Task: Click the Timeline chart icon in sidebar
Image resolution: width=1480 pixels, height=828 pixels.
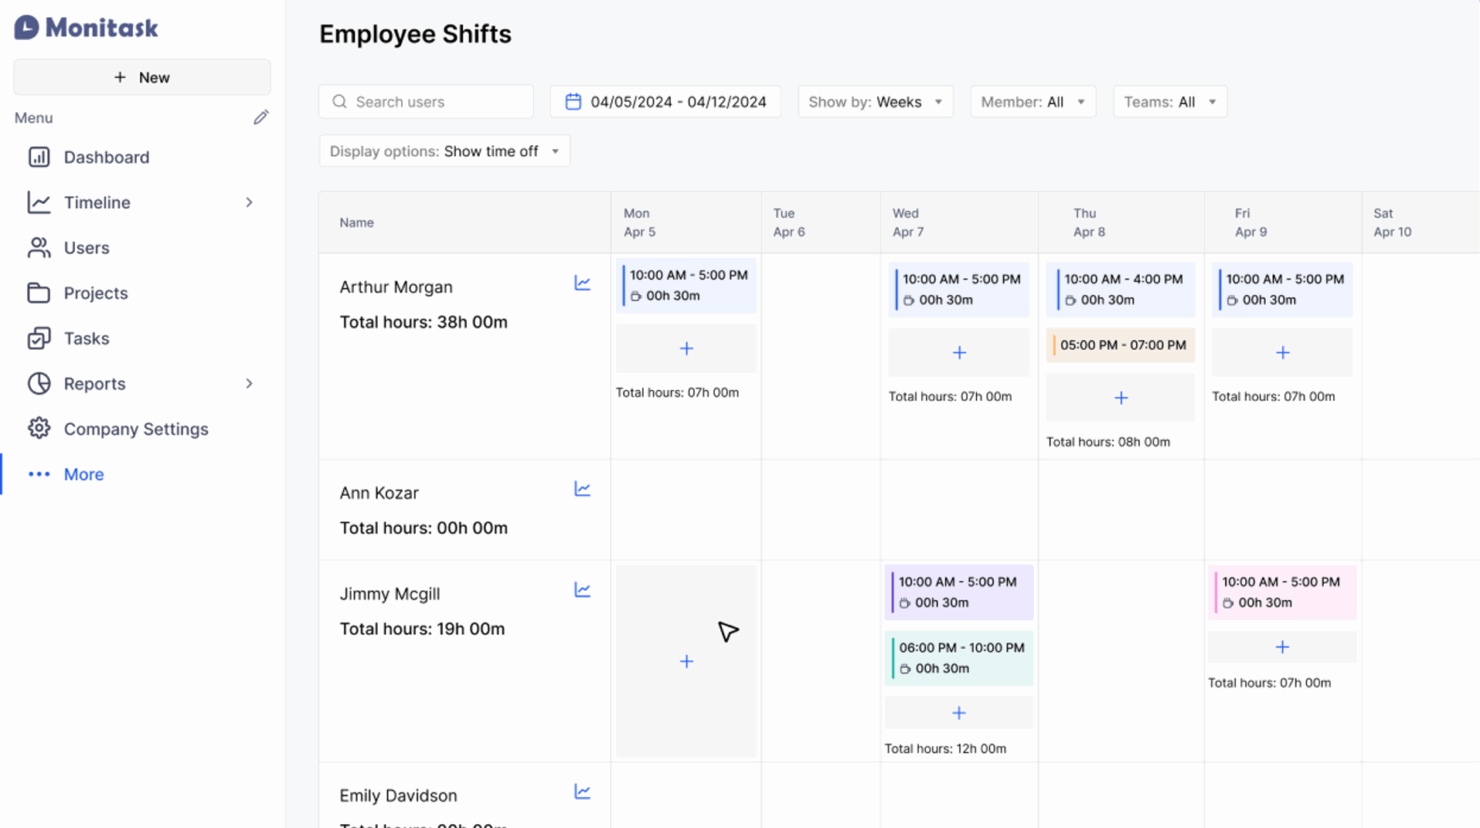Action: click(39, 202)
